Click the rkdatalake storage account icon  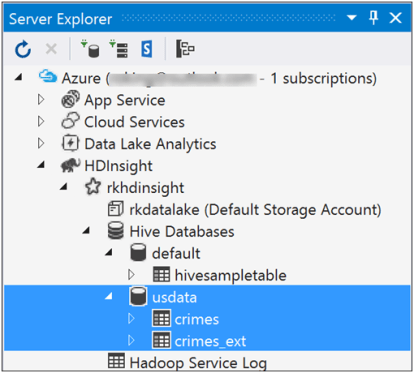click(116, 209)
